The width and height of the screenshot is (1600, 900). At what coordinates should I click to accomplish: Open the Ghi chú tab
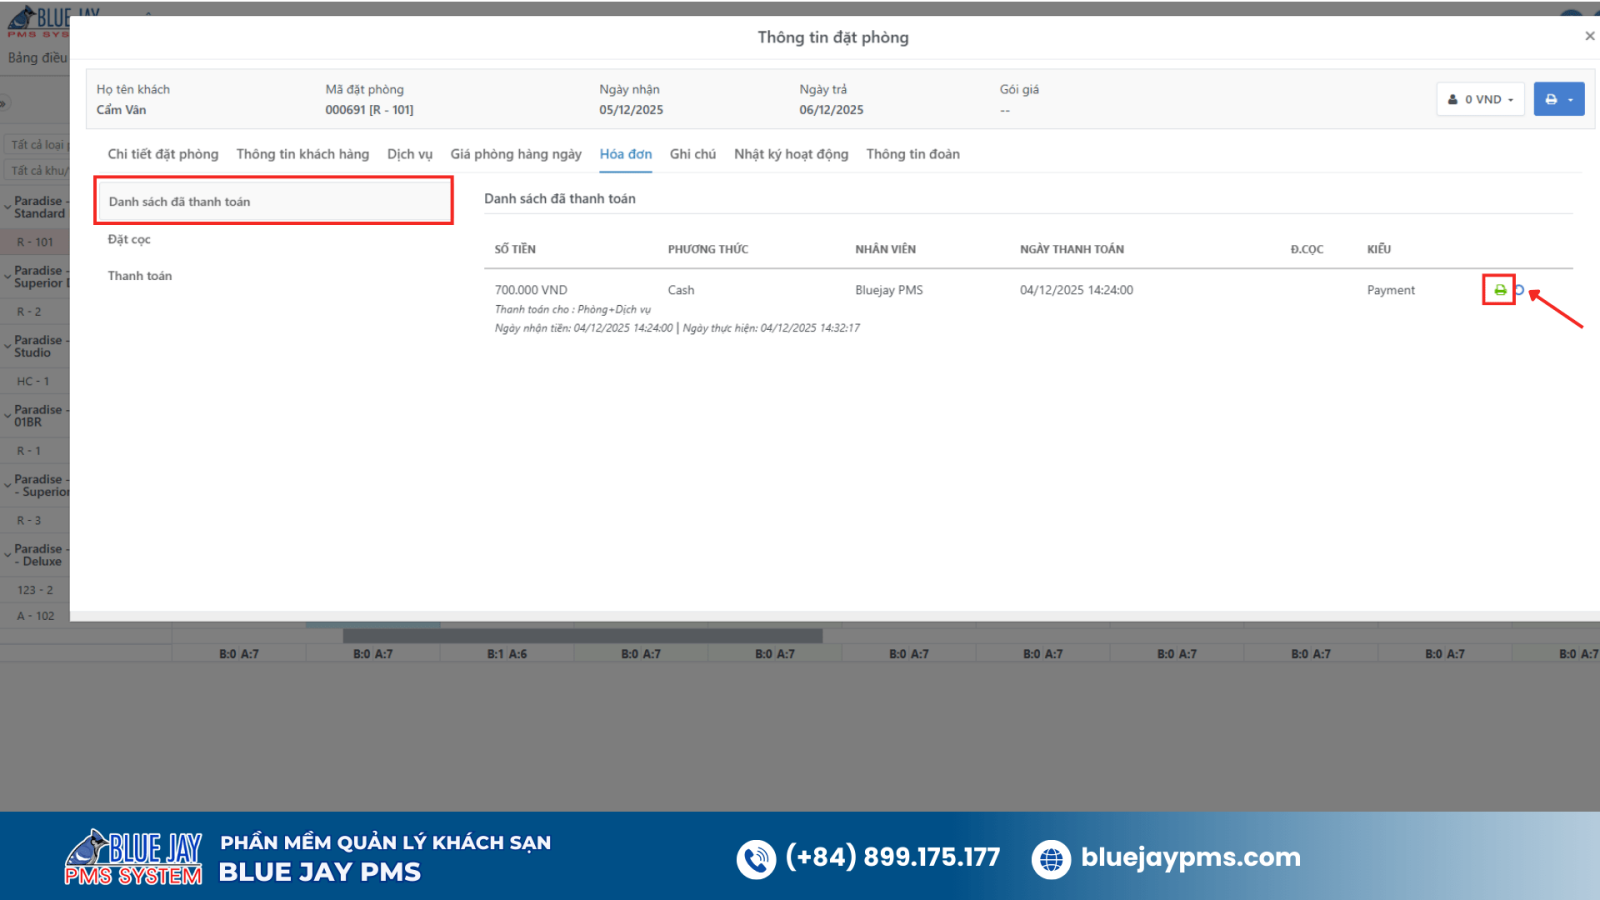point(692,154)
